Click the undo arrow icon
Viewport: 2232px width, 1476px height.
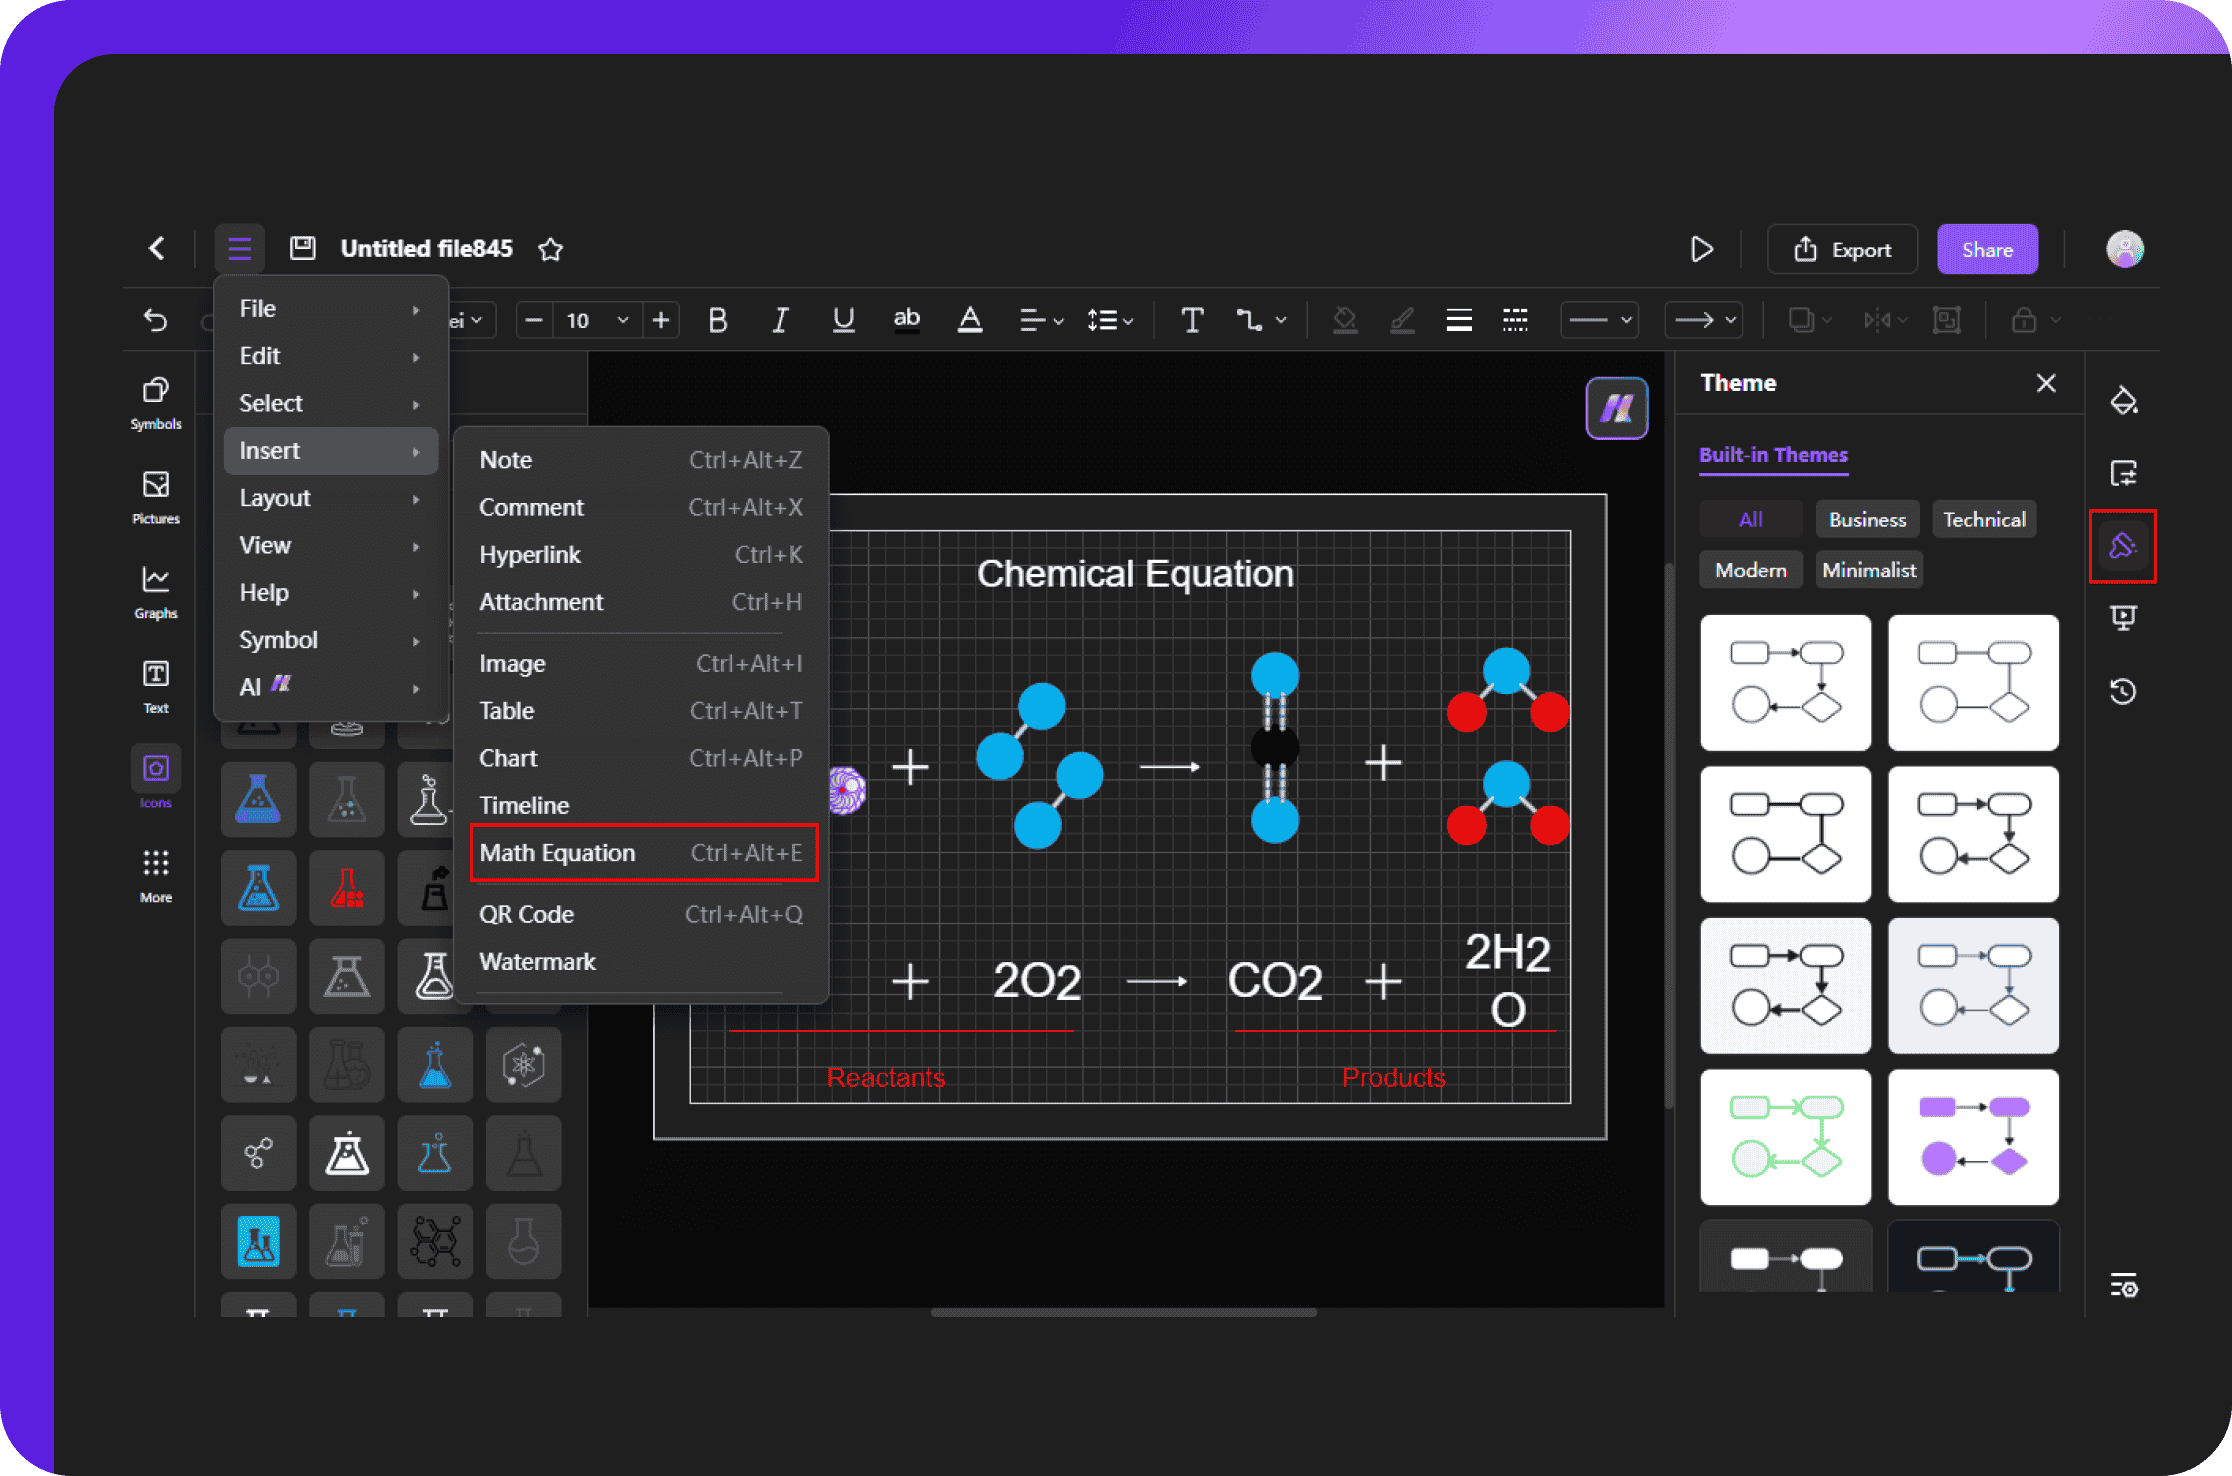click(x=155, y=320)
